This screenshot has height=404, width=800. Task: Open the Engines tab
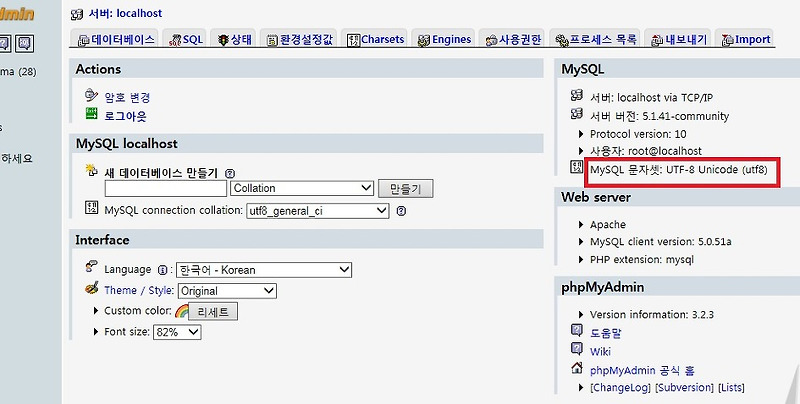coord(444,39)
